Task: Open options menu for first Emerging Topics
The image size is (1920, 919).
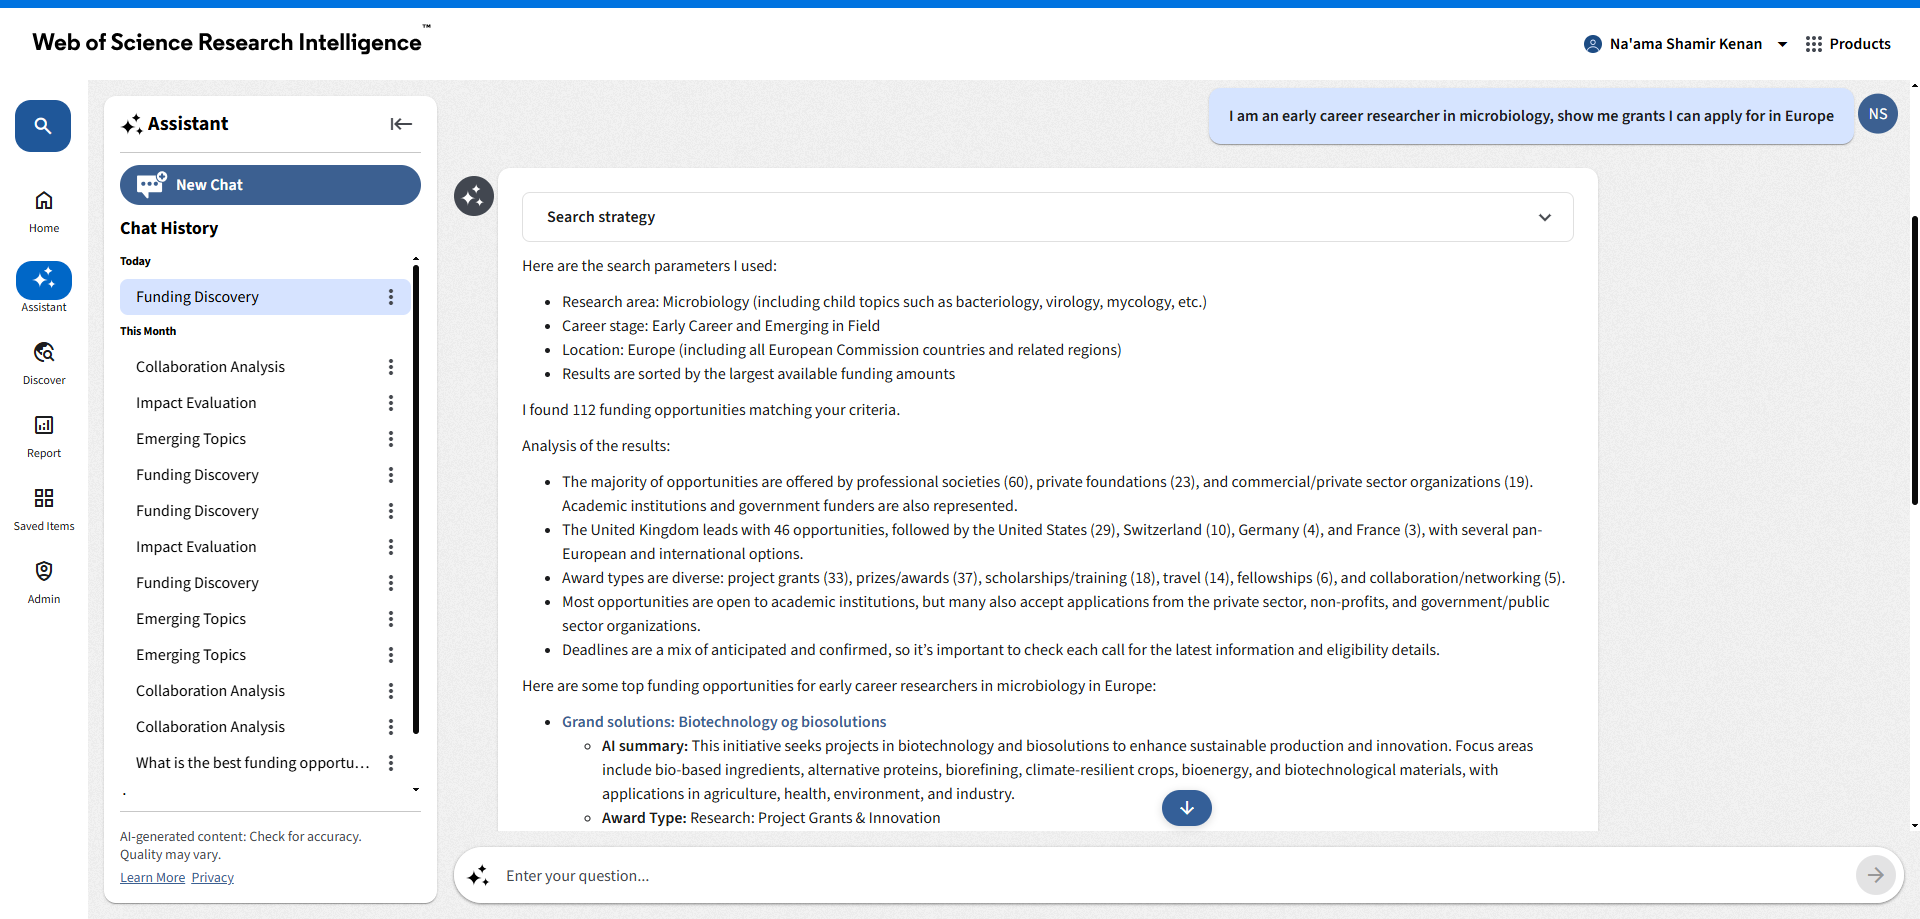Action: [391, 439]
